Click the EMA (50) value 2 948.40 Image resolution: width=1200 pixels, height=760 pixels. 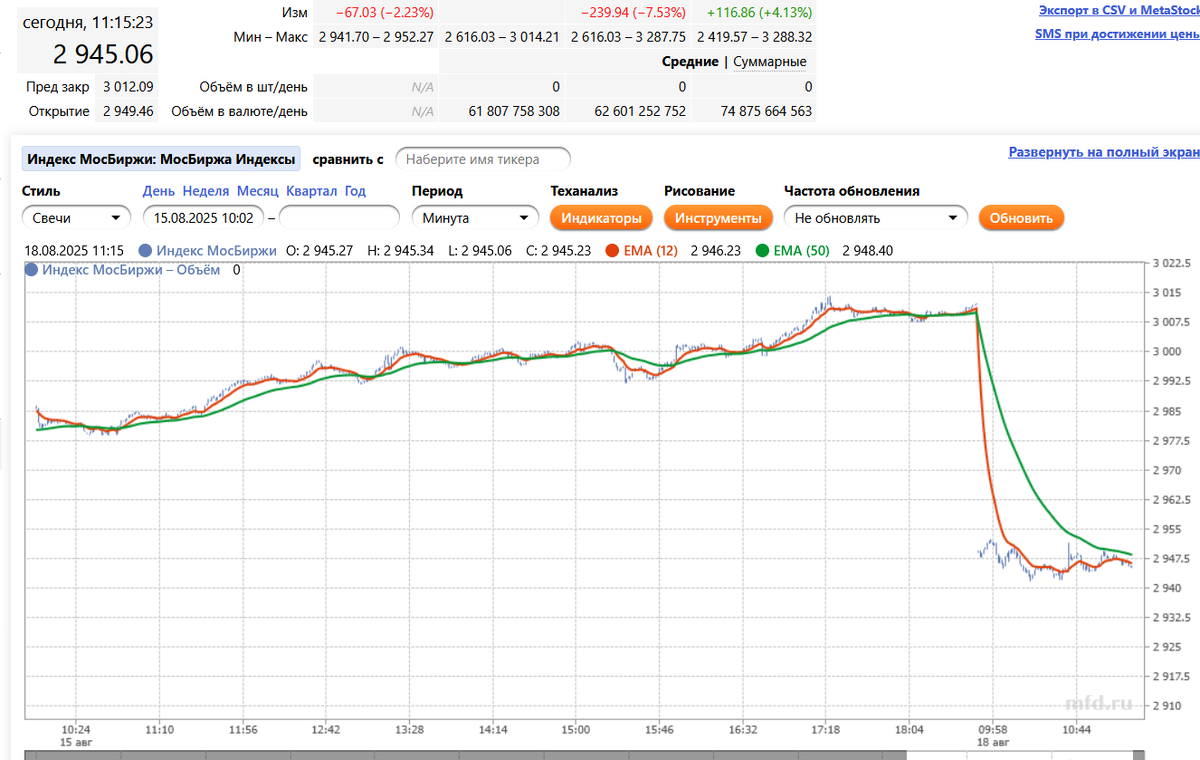[x=867, y=251]
